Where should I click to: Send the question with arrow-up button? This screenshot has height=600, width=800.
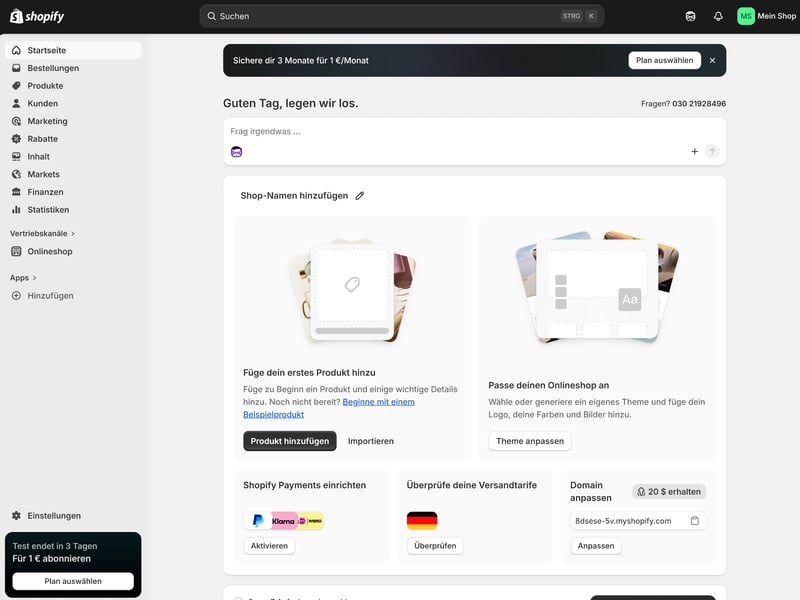(x=712, y=152)
